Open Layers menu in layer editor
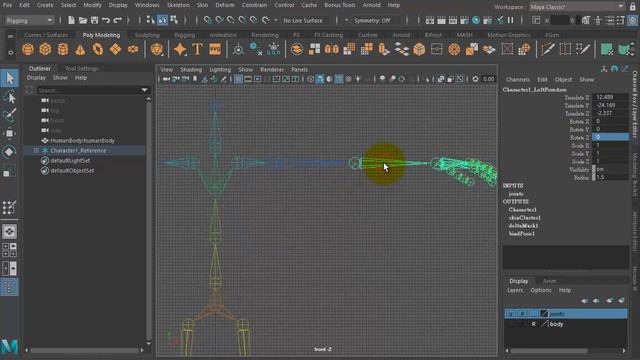 515,290
